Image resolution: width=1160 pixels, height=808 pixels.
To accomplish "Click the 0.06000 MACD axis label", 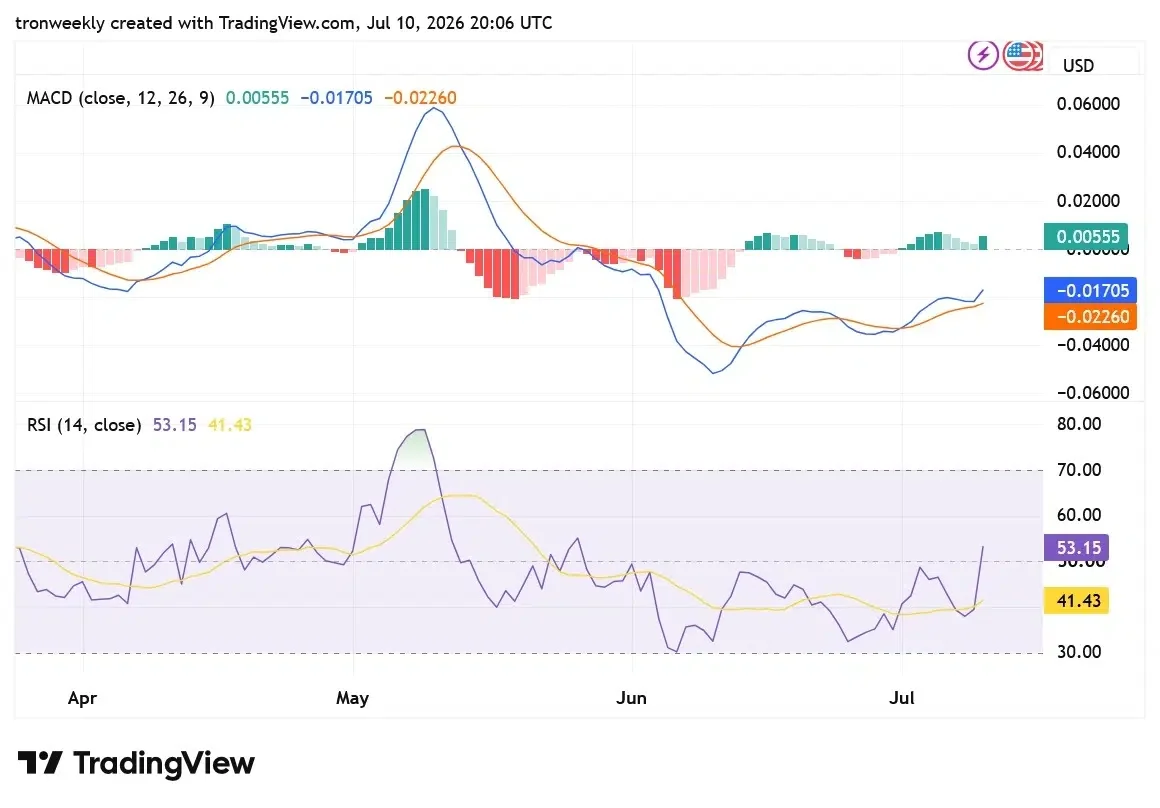I will [1088, 104].
